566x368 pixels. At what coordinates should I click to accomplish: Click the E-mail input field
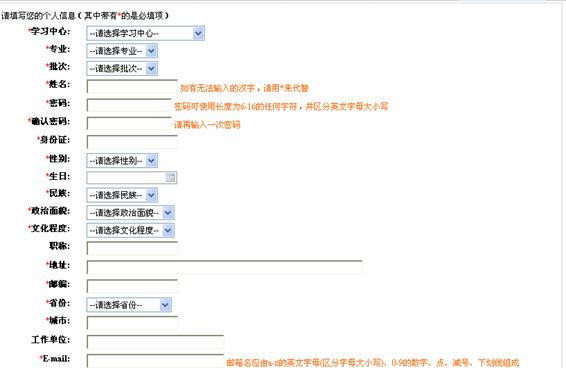click(x=155, y=361)
